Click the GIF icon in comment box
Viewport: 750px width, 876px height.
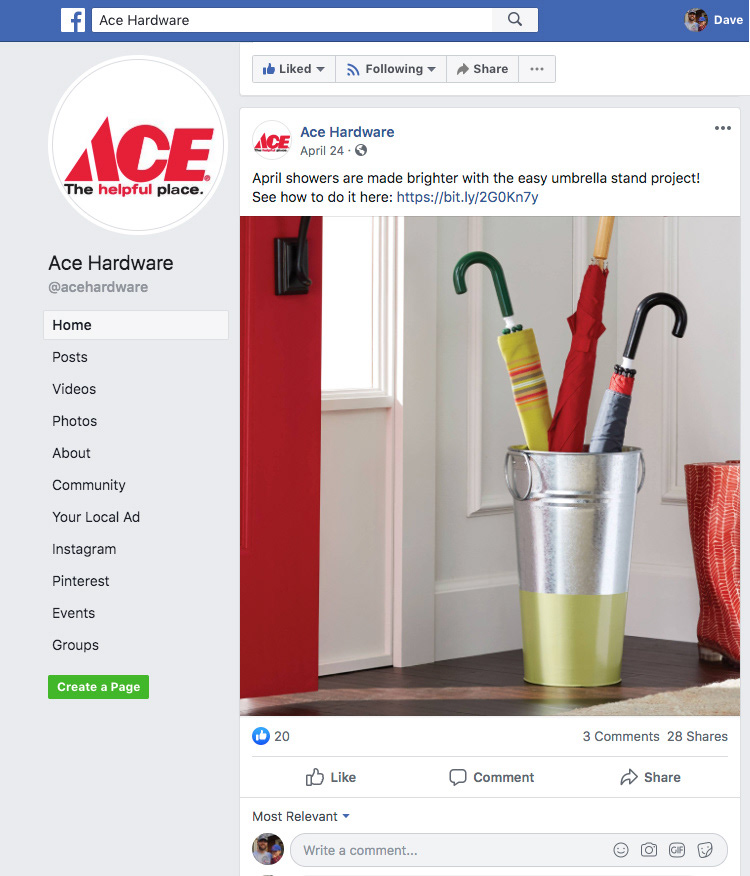677,850
